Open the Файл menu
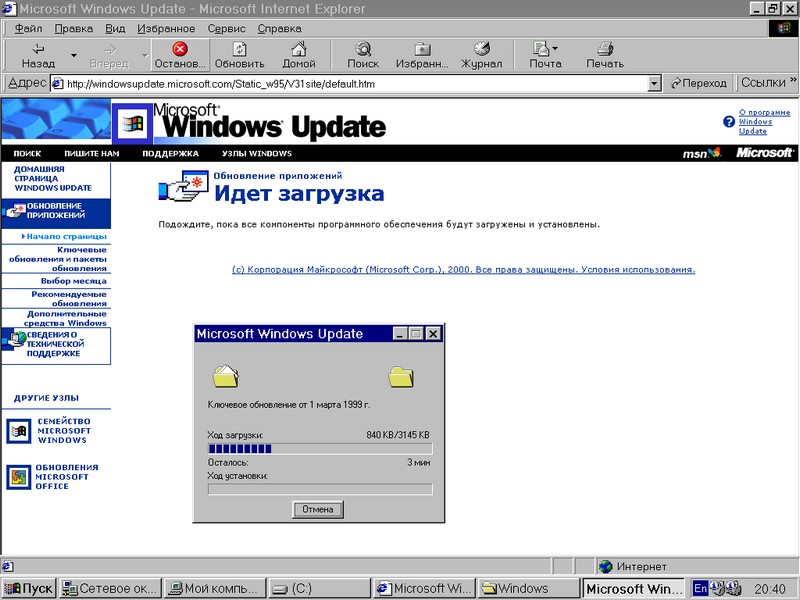Viewport: 800px width, 600px height. tap(28, 29)
